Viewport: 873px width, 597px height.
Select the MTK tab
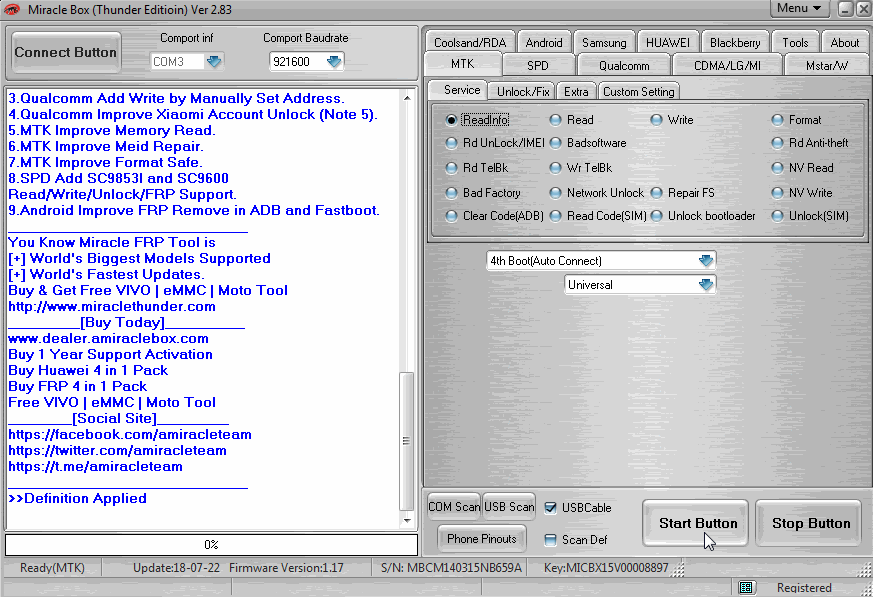[x=463, y=64]
